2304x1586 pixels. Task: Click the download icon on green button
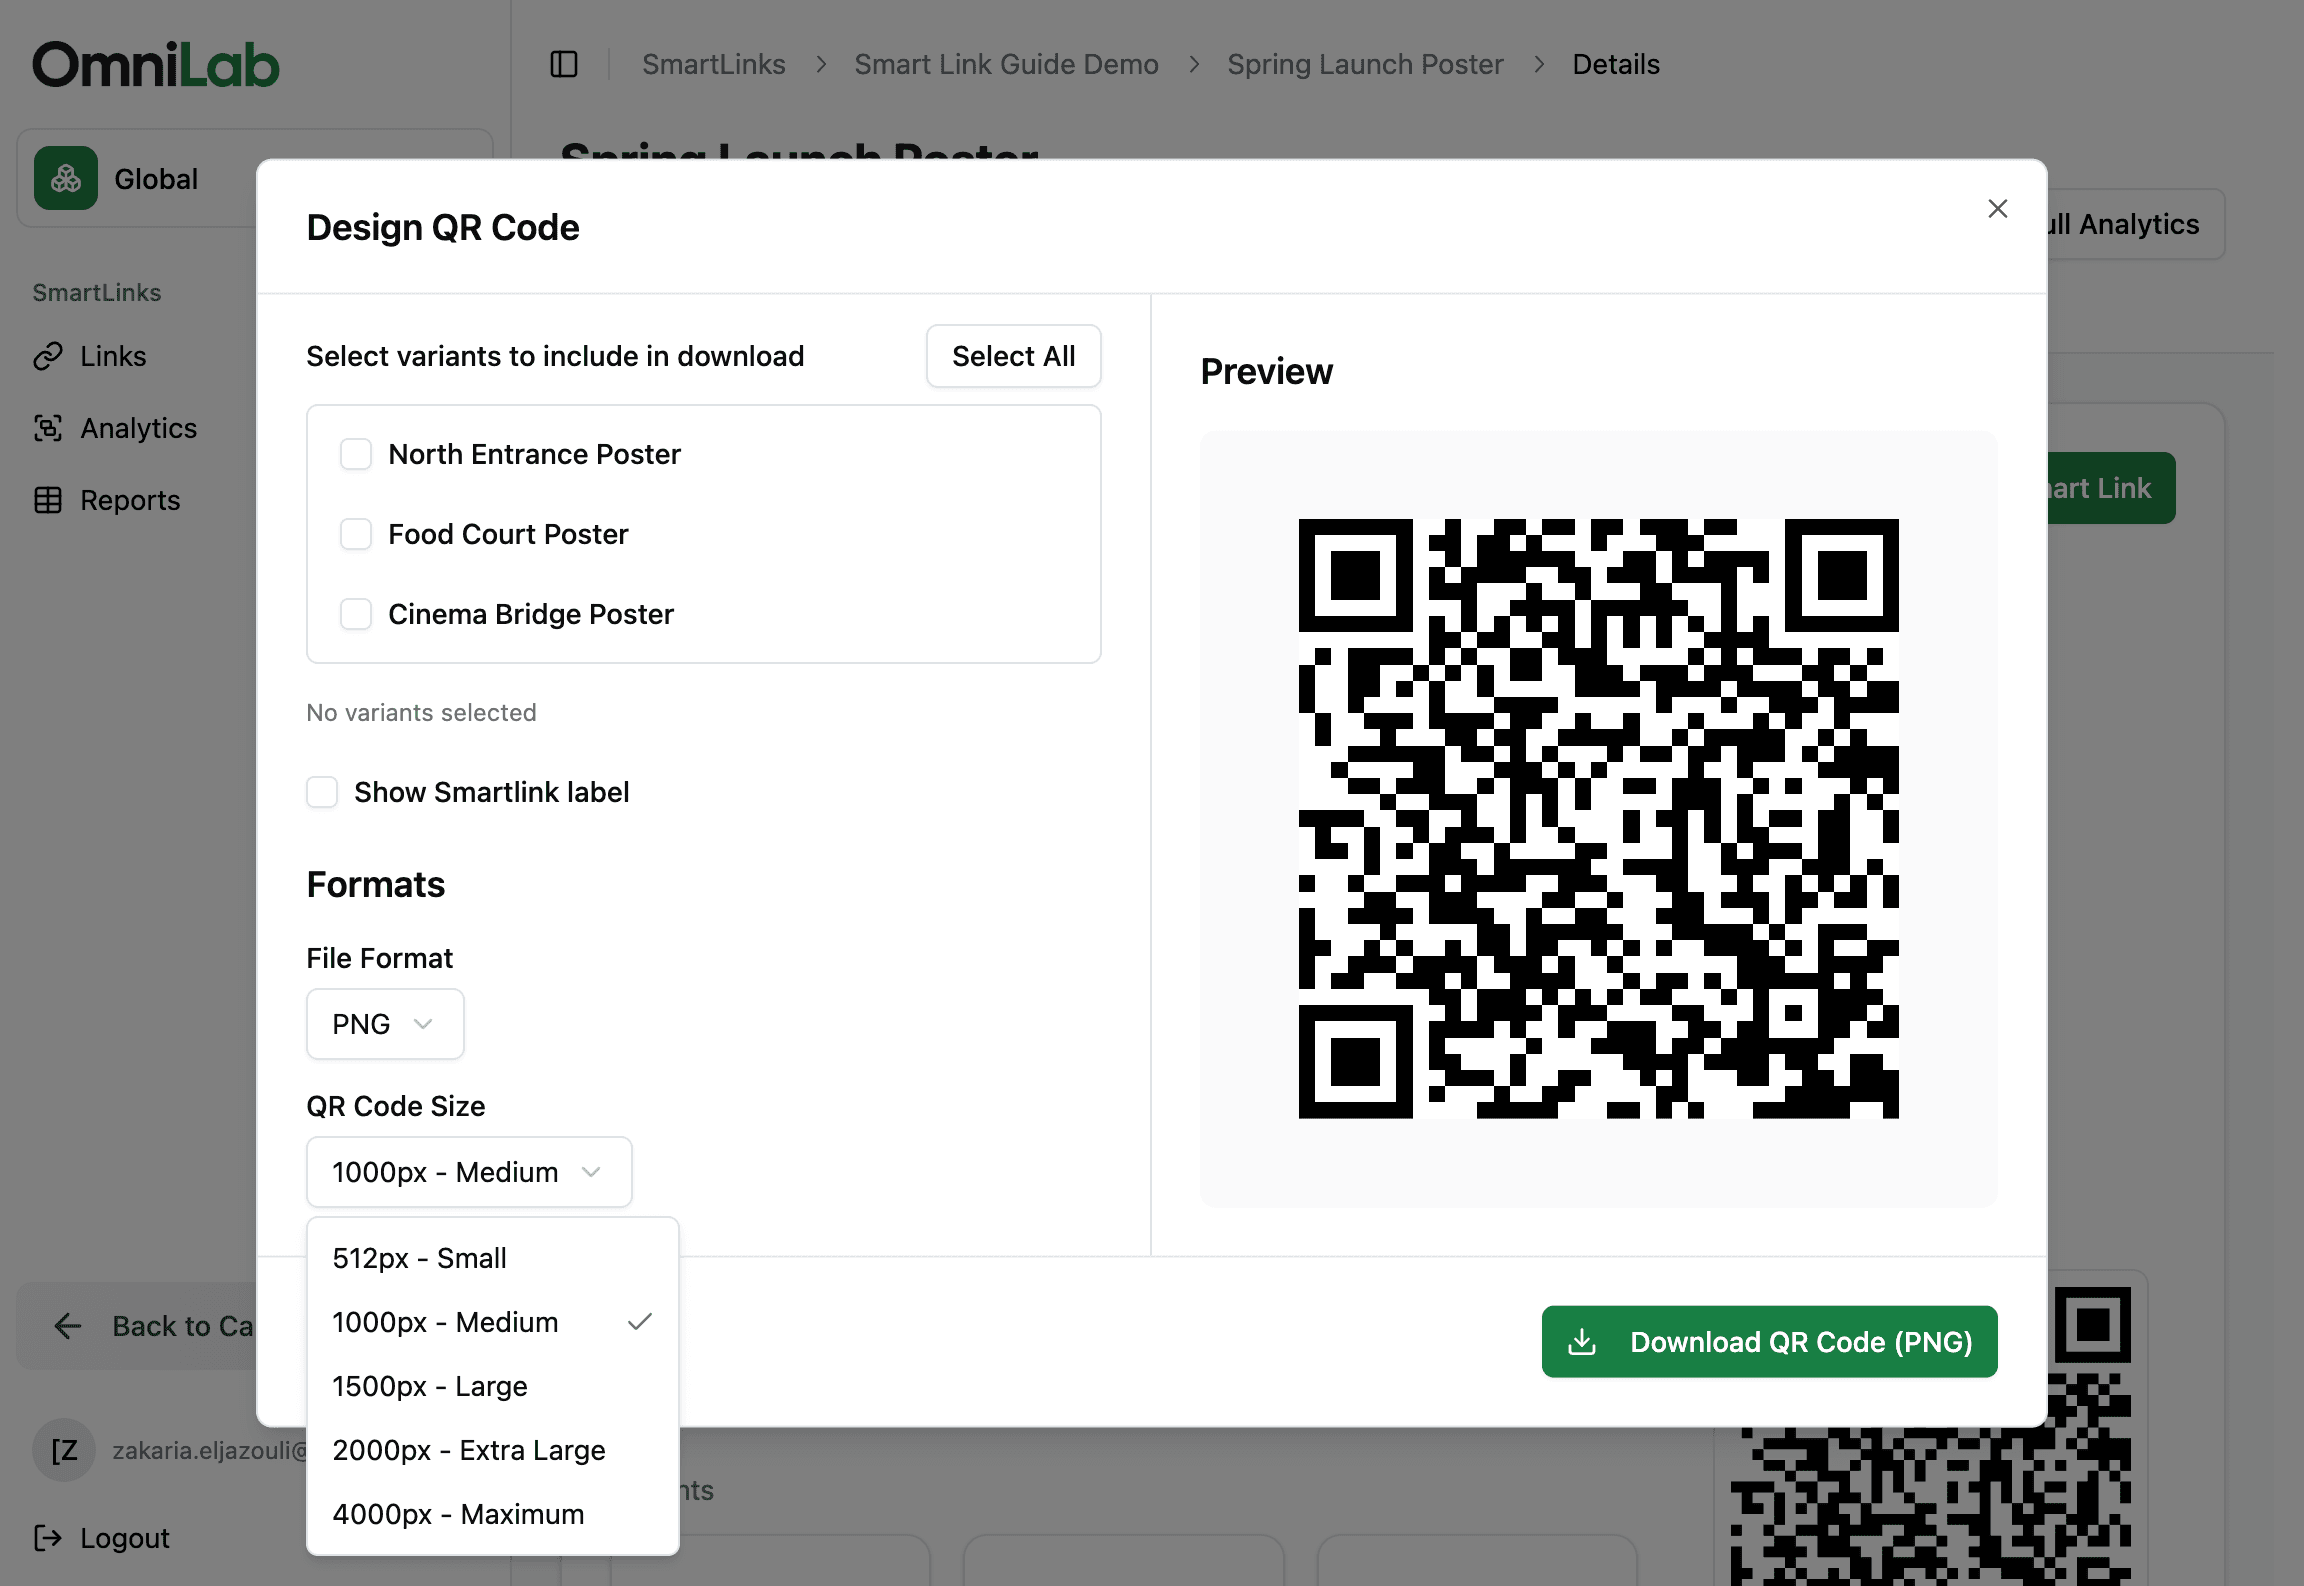point(1582,1342)
